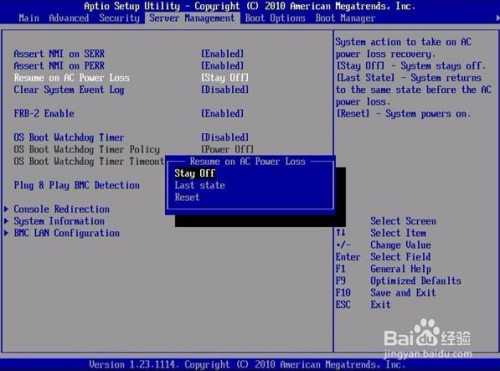Click the Resume on AC Power Loss popup title
The image size is (500, 371).
coord(247,162)
